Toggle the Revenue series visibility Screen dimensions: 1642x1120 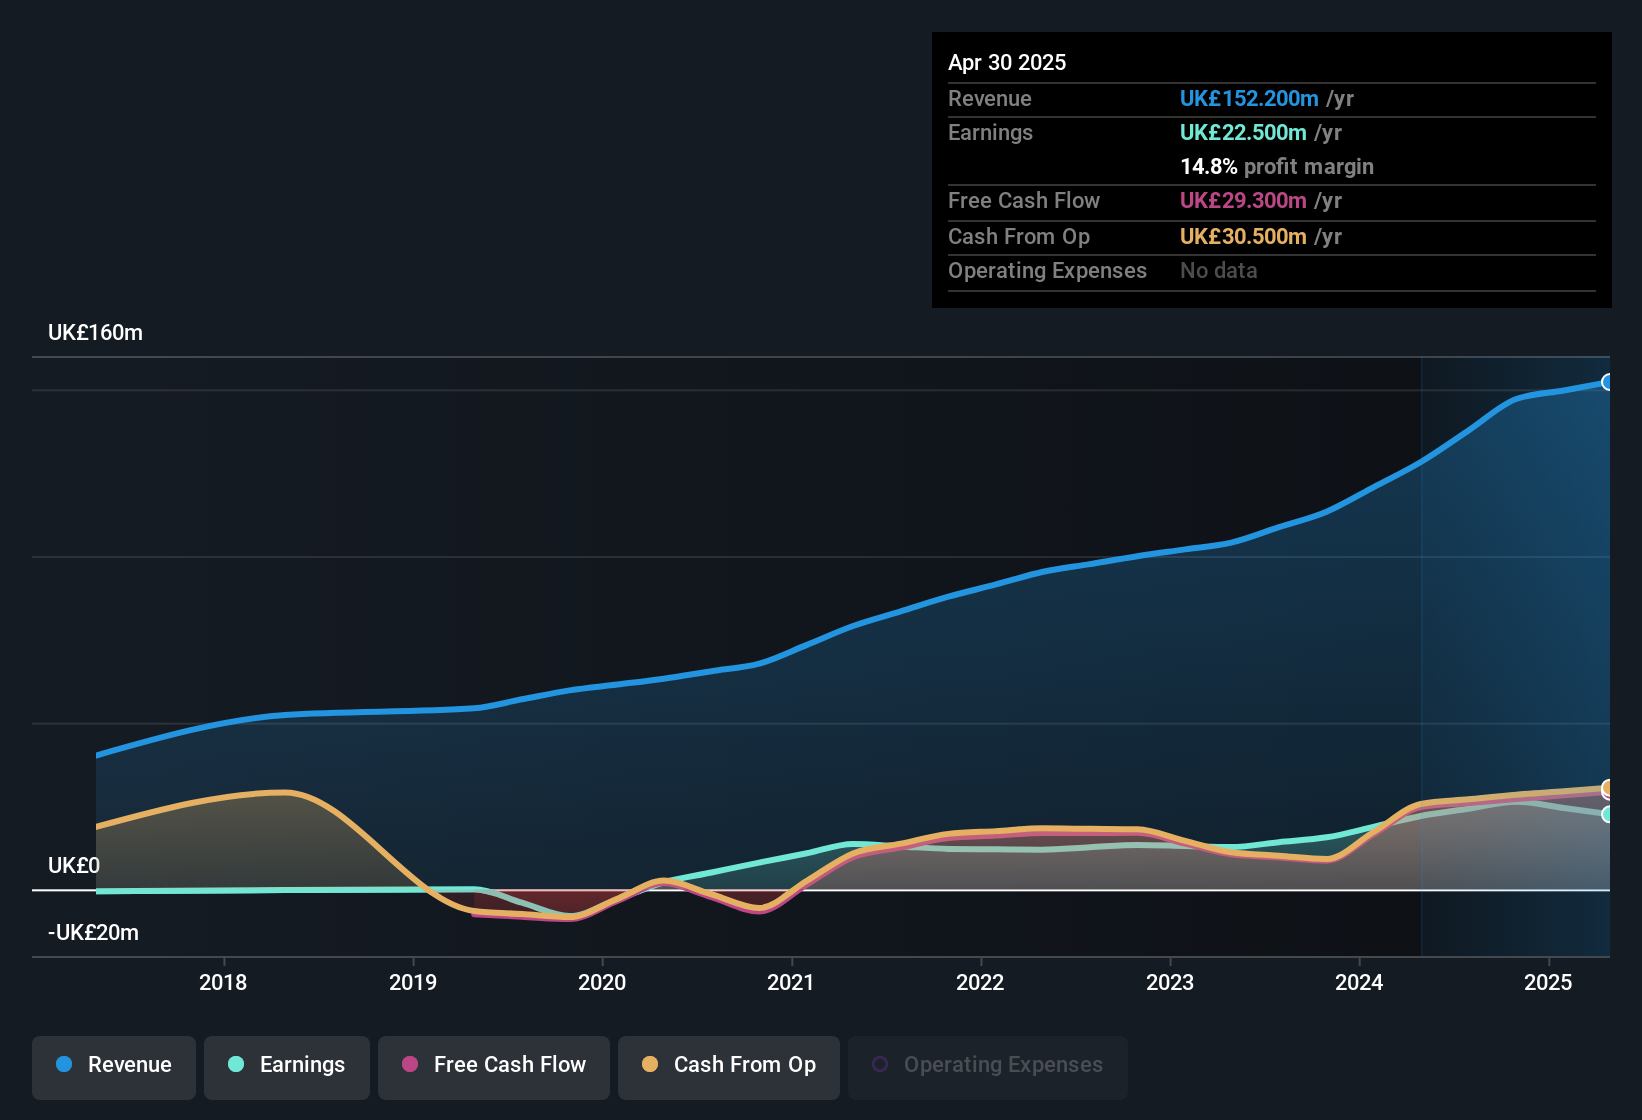(113, 1066)
